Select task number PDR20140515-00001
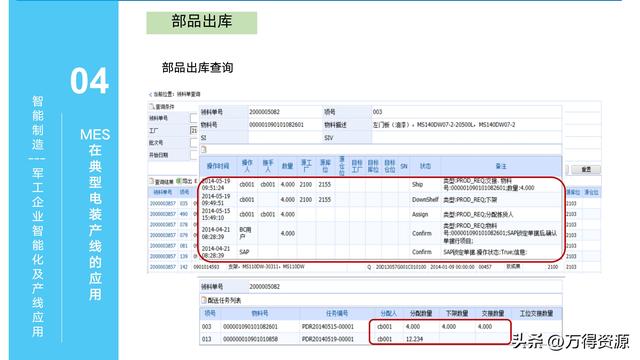 point(328,327)
